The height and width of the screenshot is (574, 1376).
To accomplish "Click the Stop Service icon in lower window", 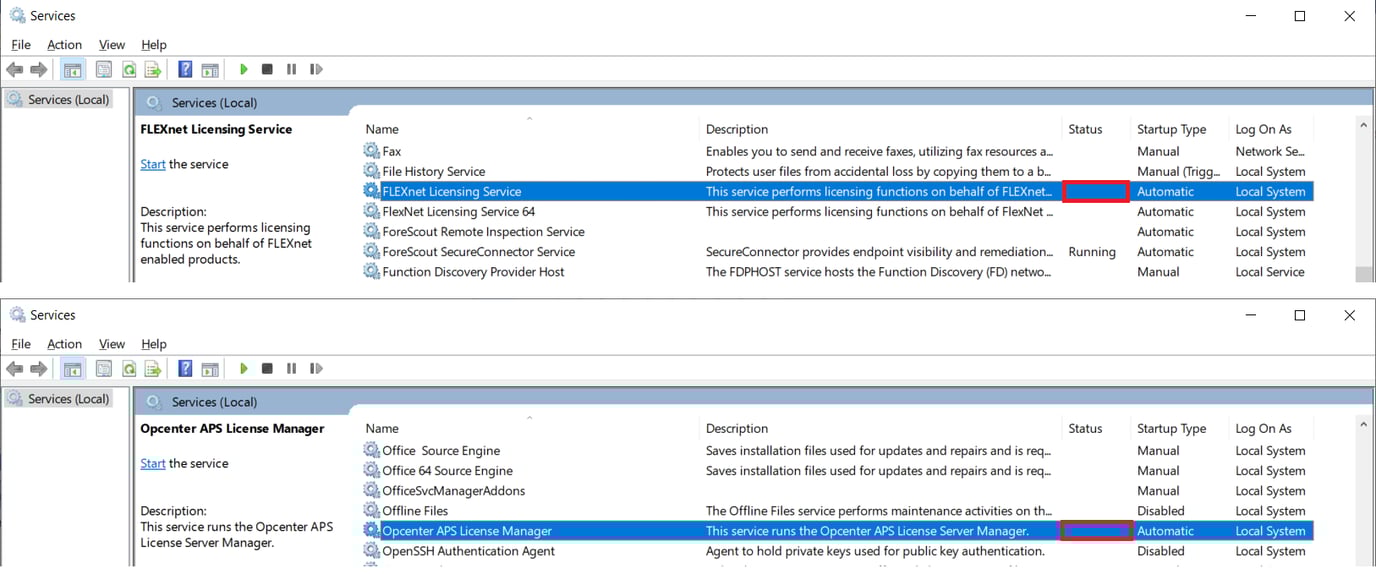I will tap(267, 368).
